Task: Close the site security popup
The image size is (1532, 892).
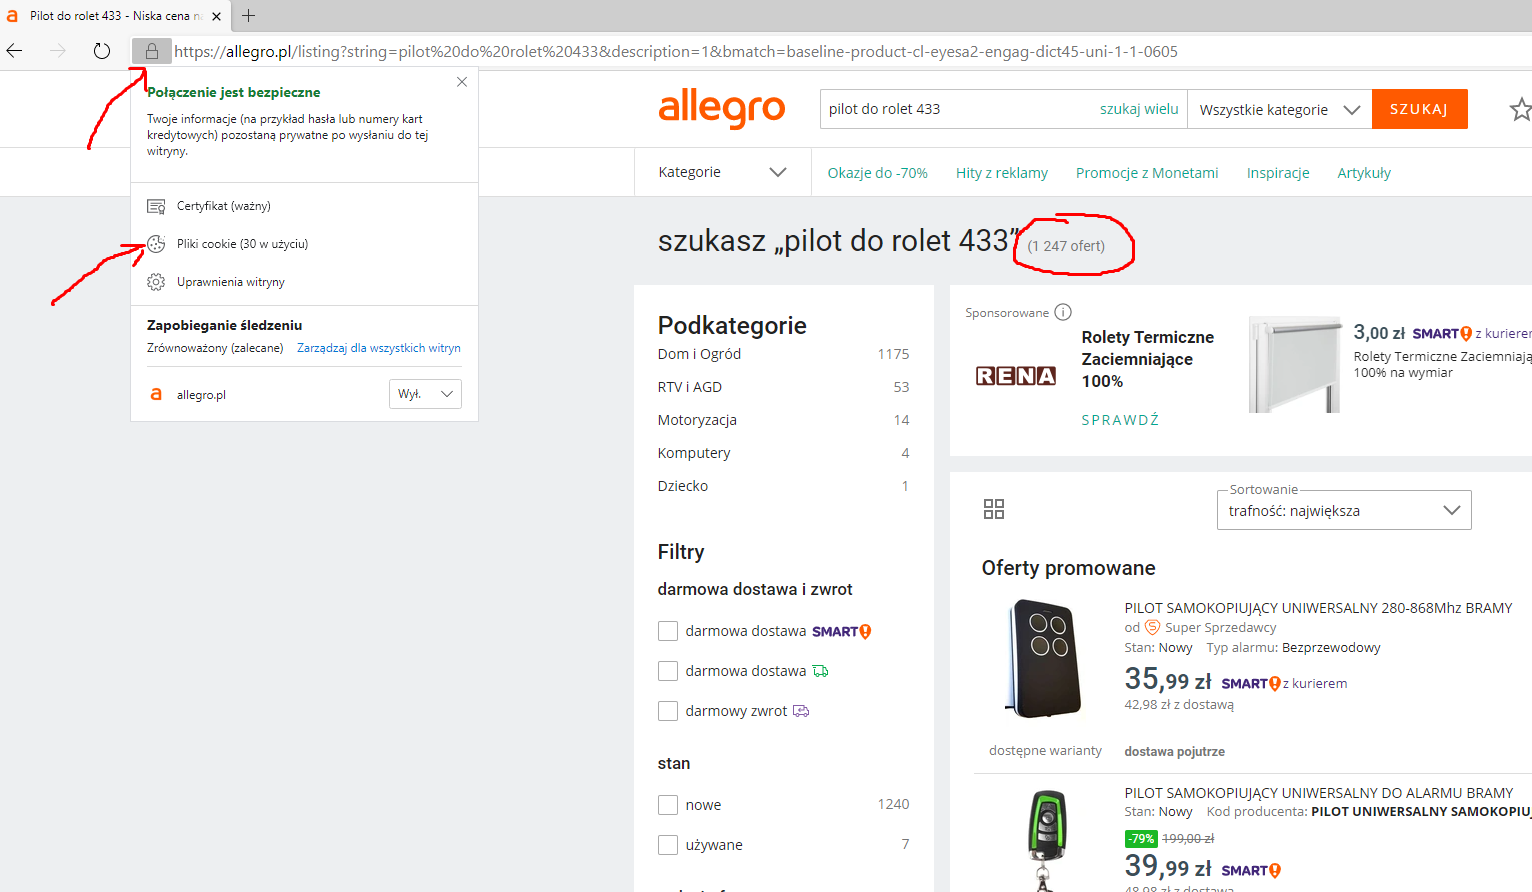Action: point(462,82)
